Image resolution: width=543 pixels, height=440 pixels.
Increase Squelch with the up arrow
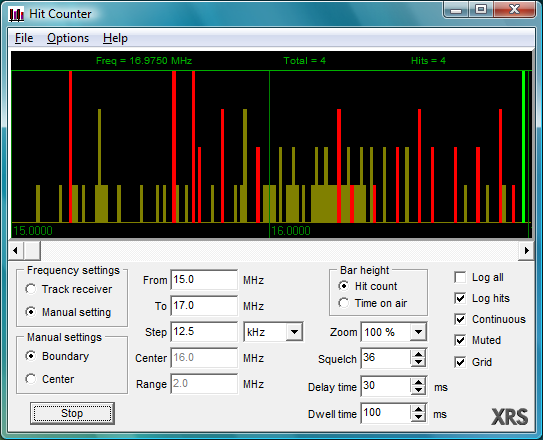tap(418, 354)
